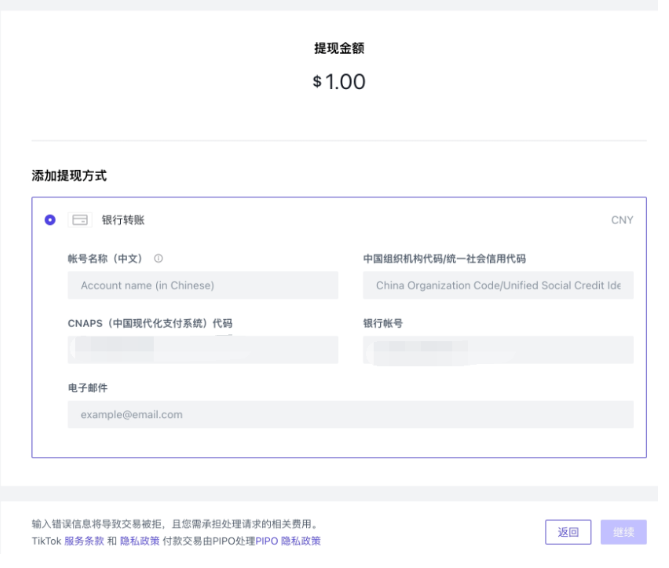Click the CNAPS code input field
This screenshot has width=669, height=568.
coord(202,350)
